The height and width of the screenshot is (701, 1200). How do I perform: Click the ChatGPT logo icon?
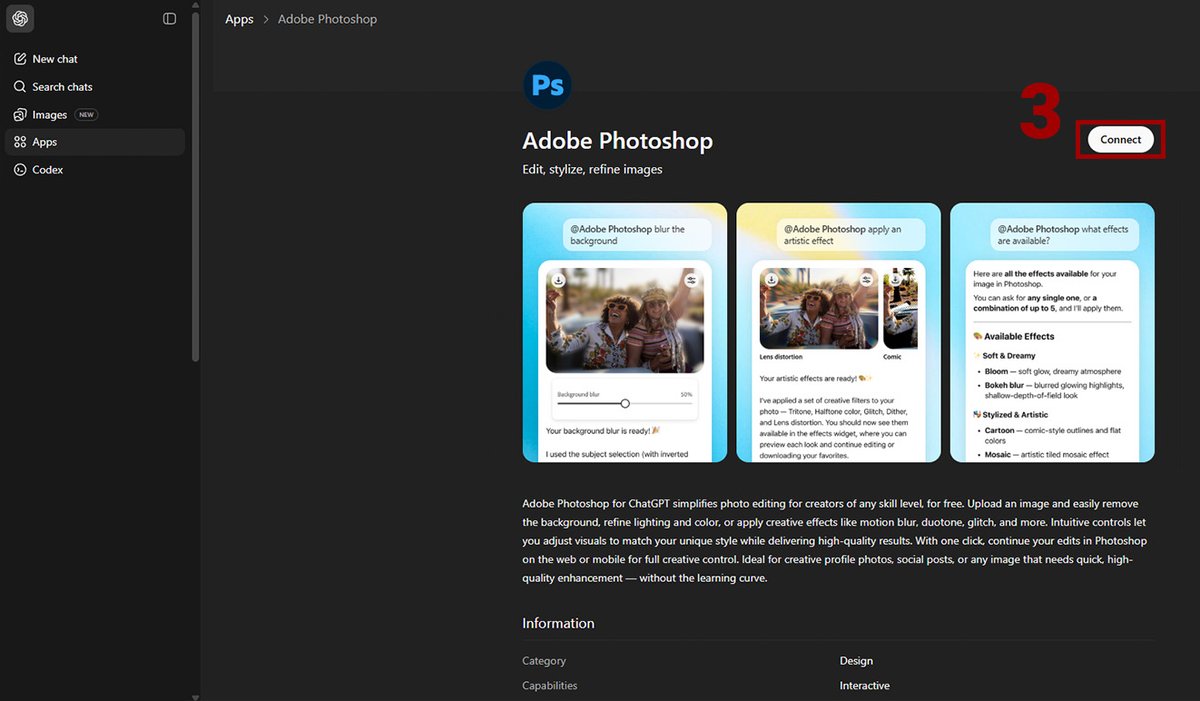coord(20,18)
